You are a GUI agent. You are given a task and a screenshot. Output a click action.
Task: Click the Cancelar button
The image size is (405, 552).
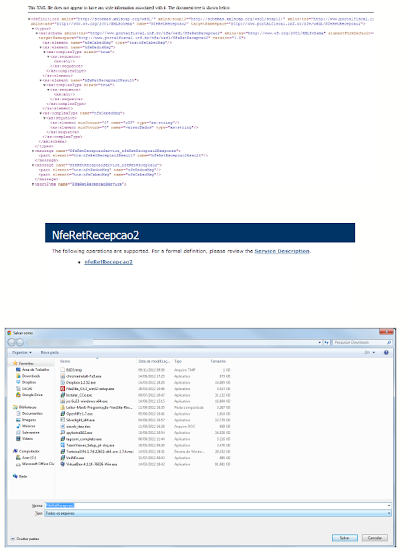click(375, 538)
